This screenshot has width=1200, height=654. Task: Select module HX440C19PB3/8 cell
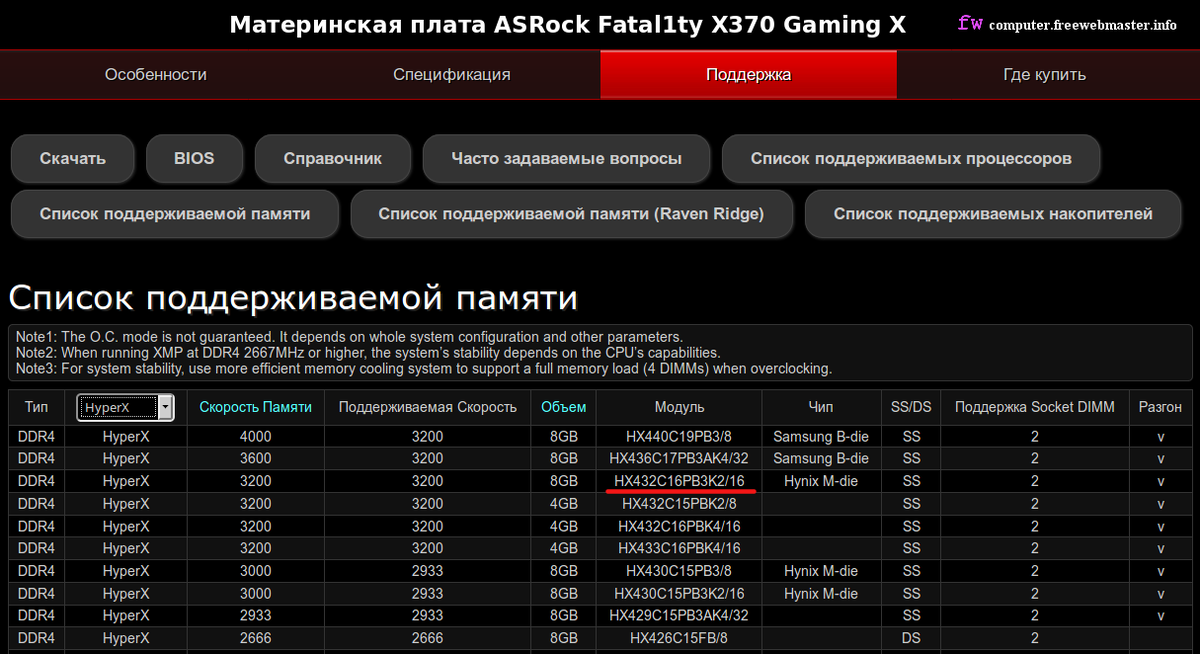[x=679, y=436]
